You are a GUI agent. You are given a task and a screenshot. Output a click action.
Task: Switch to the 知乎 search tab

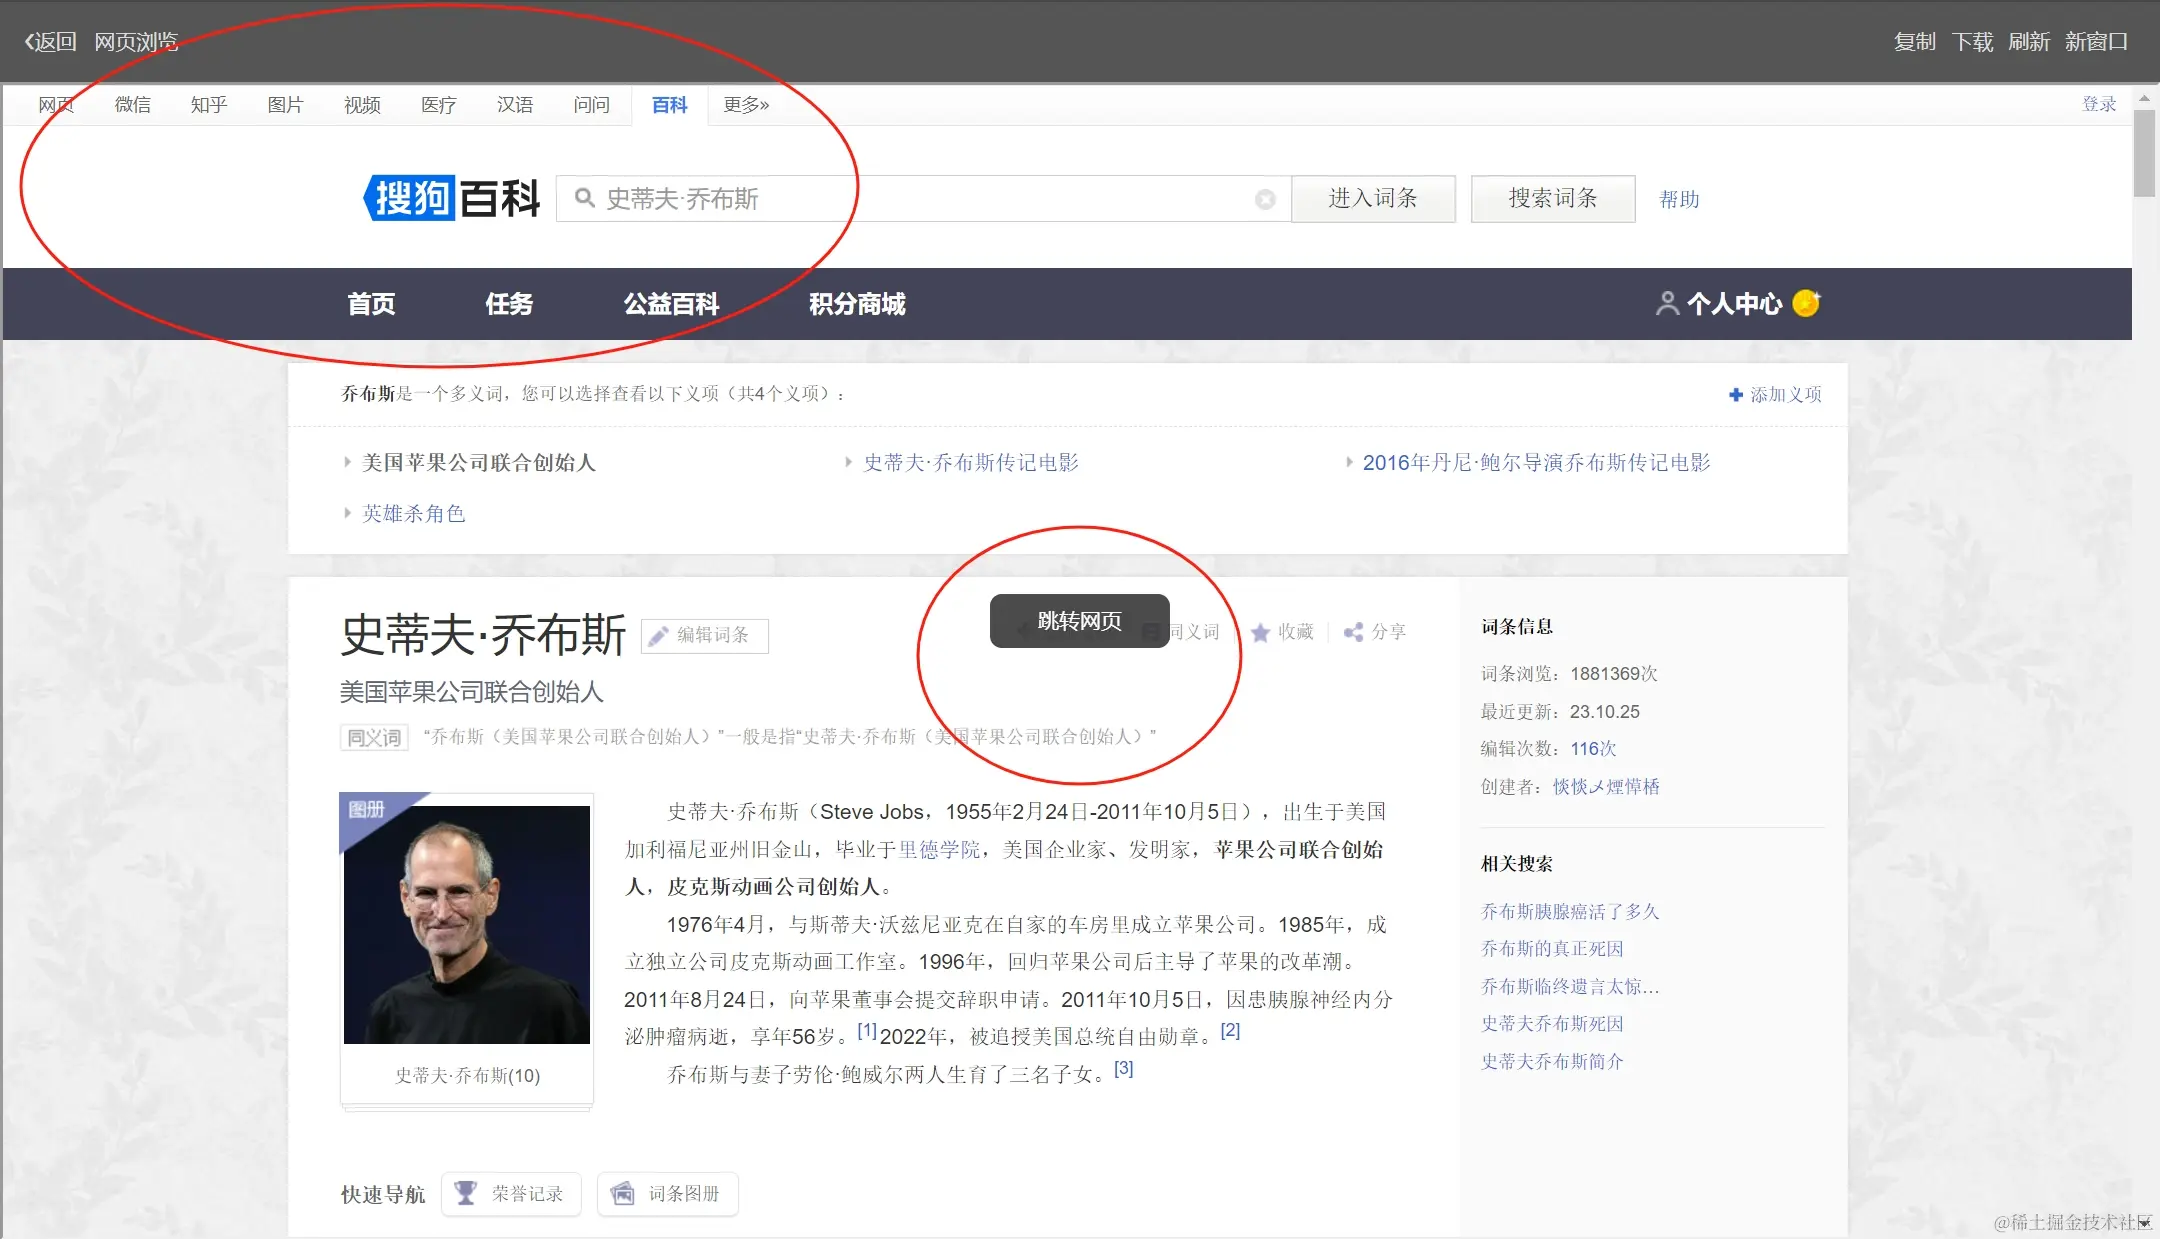coord(209,105)
